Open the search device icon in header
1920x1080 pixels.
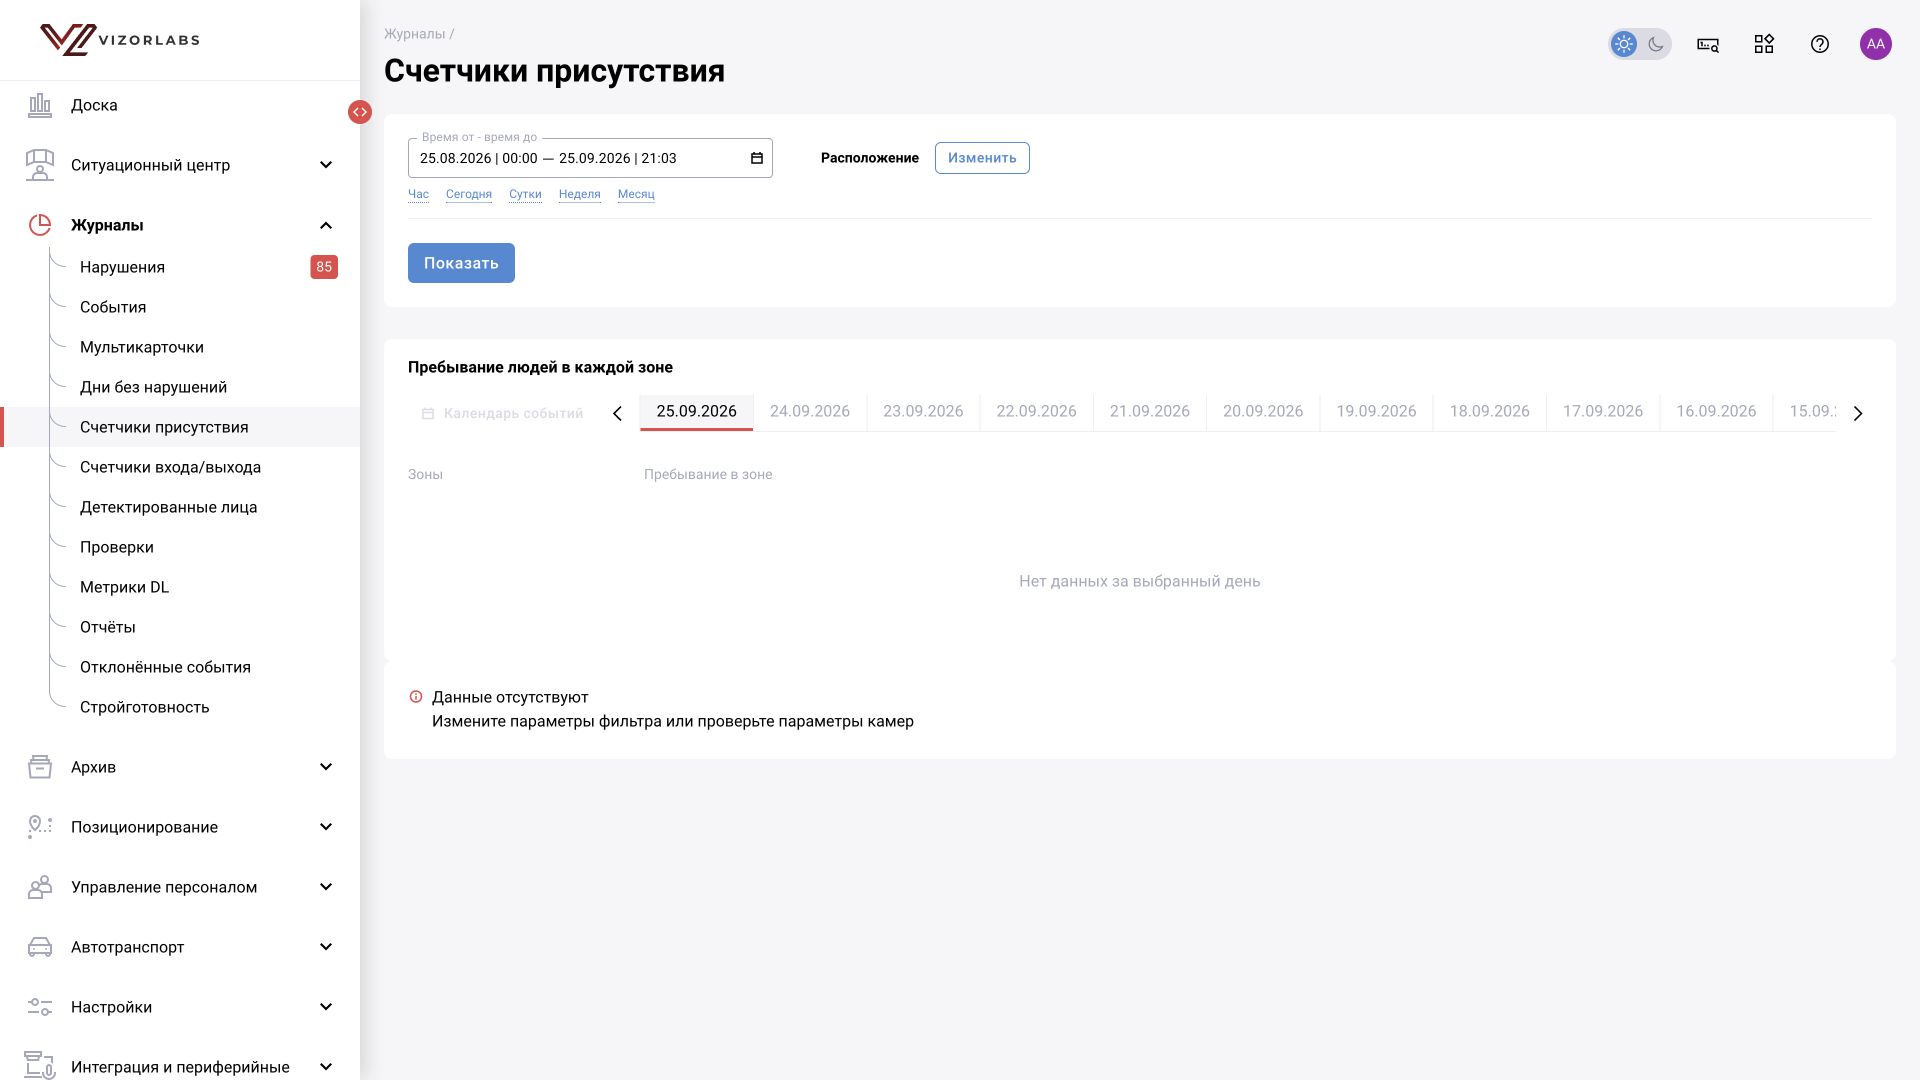1708,44
